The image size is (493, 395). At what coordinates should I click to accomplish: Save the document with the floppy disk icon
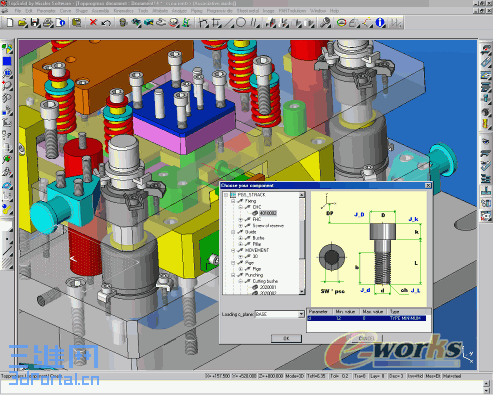click(35, 23)
